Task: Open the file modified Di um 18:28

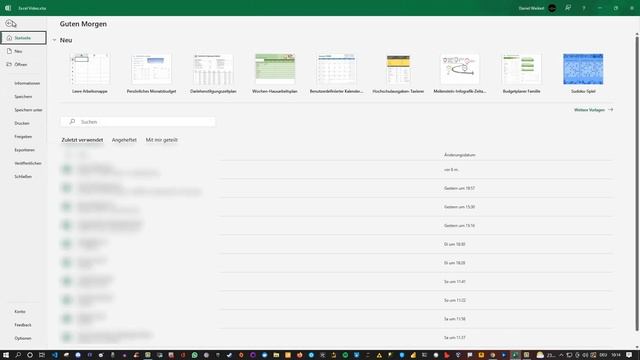Action: point(337,263)
